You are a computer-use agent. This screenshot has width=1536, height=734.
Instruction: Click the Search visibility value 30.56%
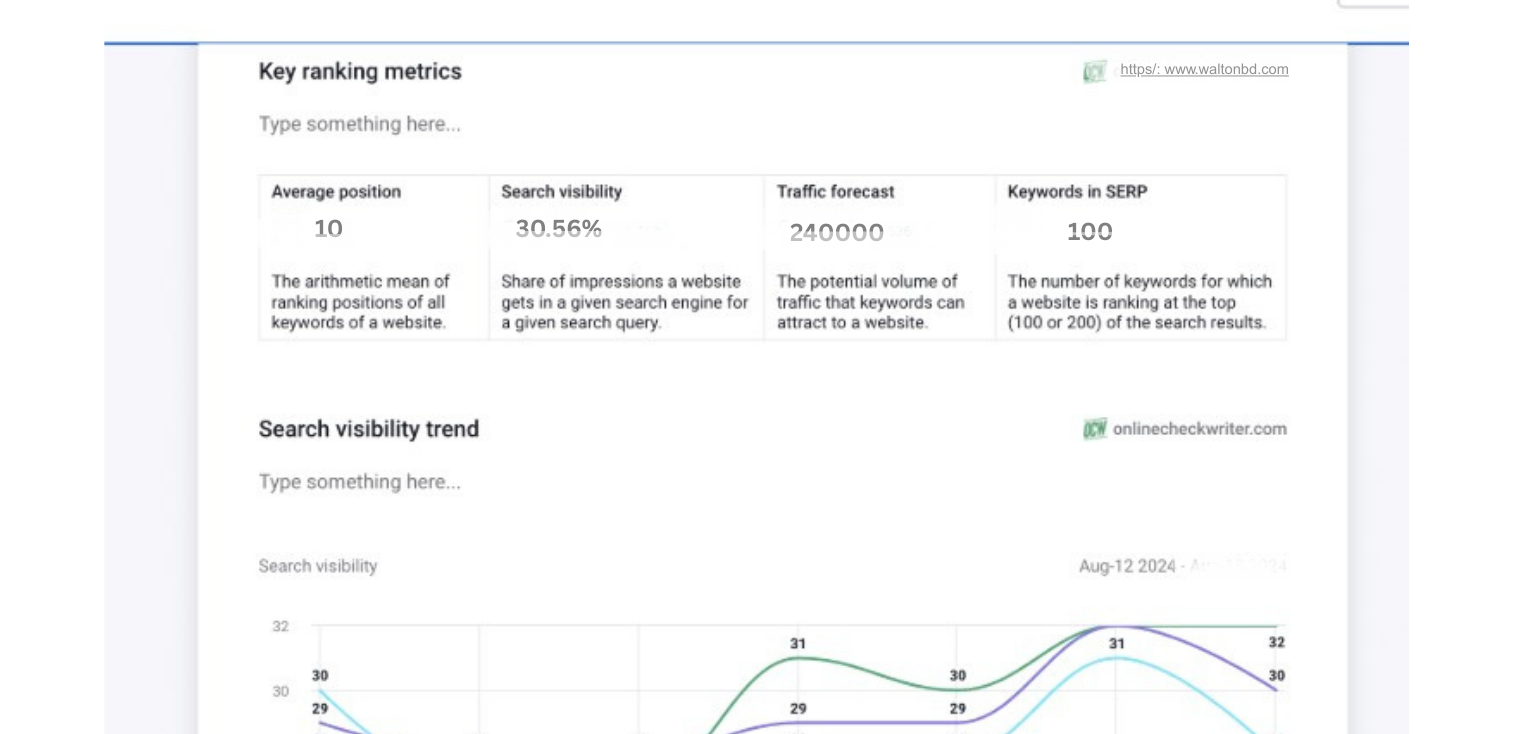point(558,229)
